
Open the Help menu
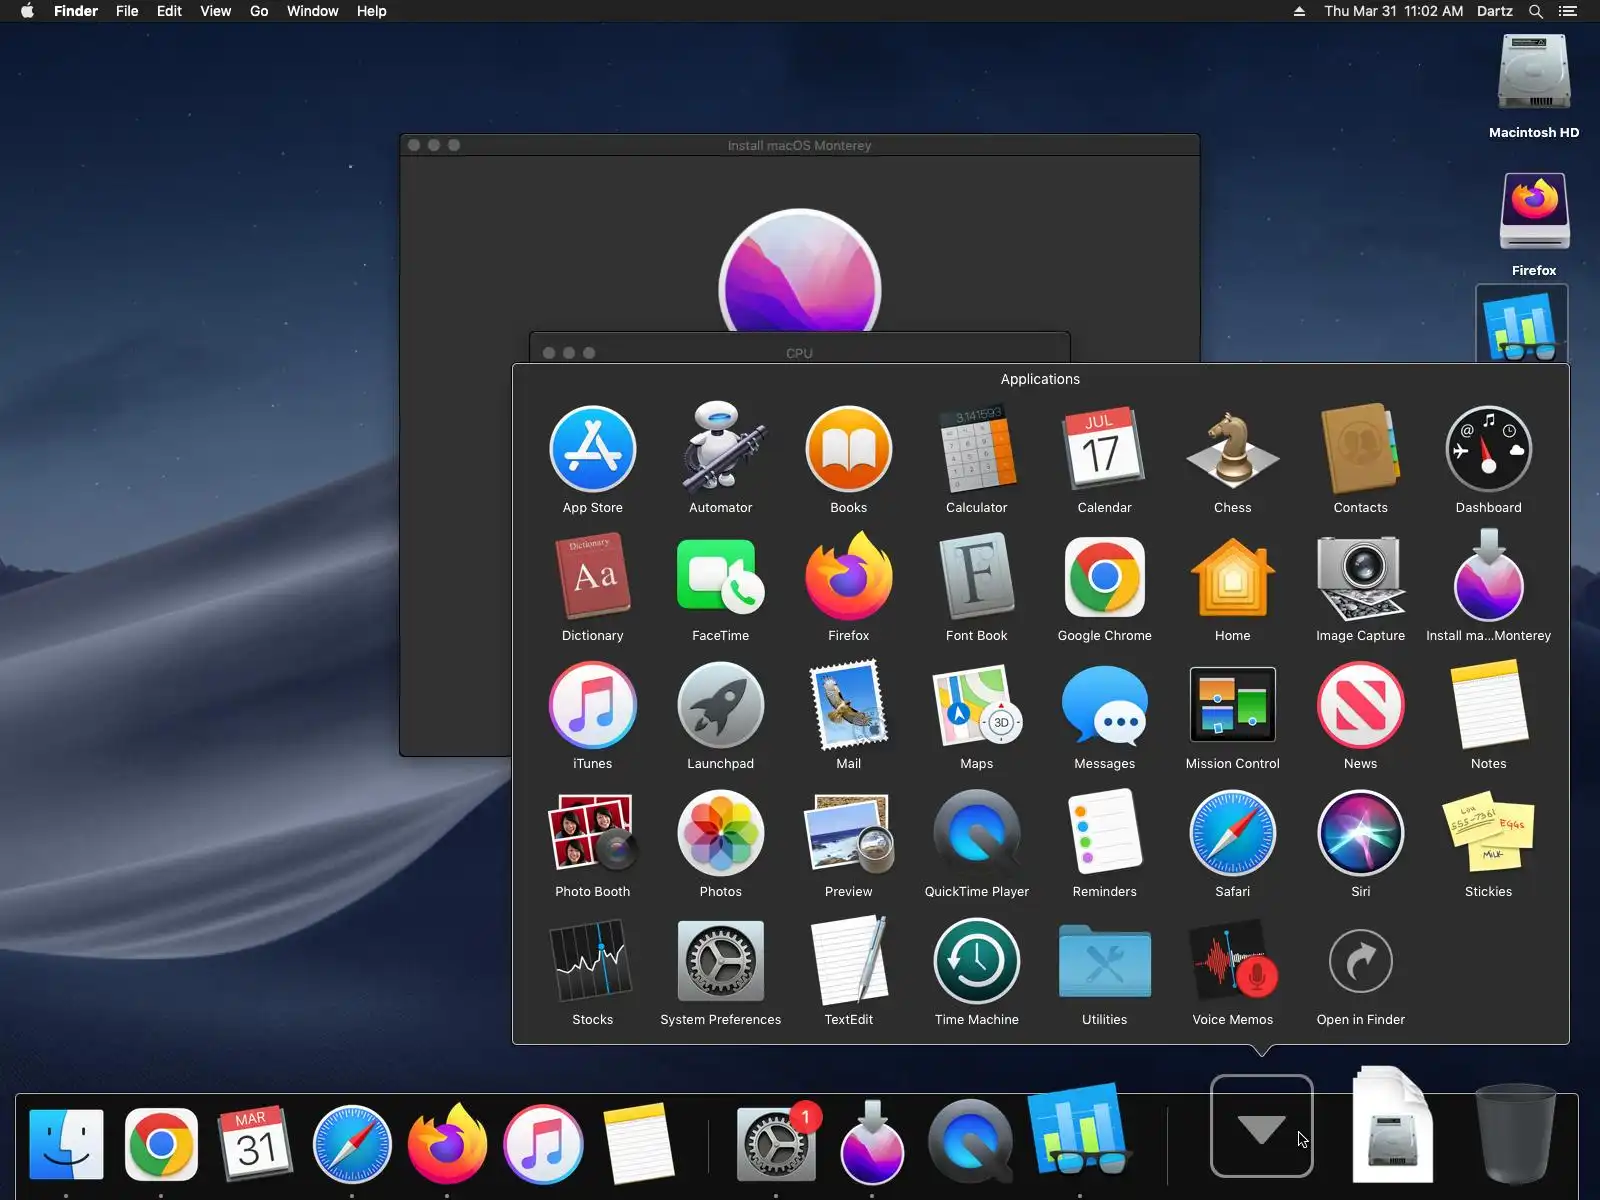coord(371,11)
